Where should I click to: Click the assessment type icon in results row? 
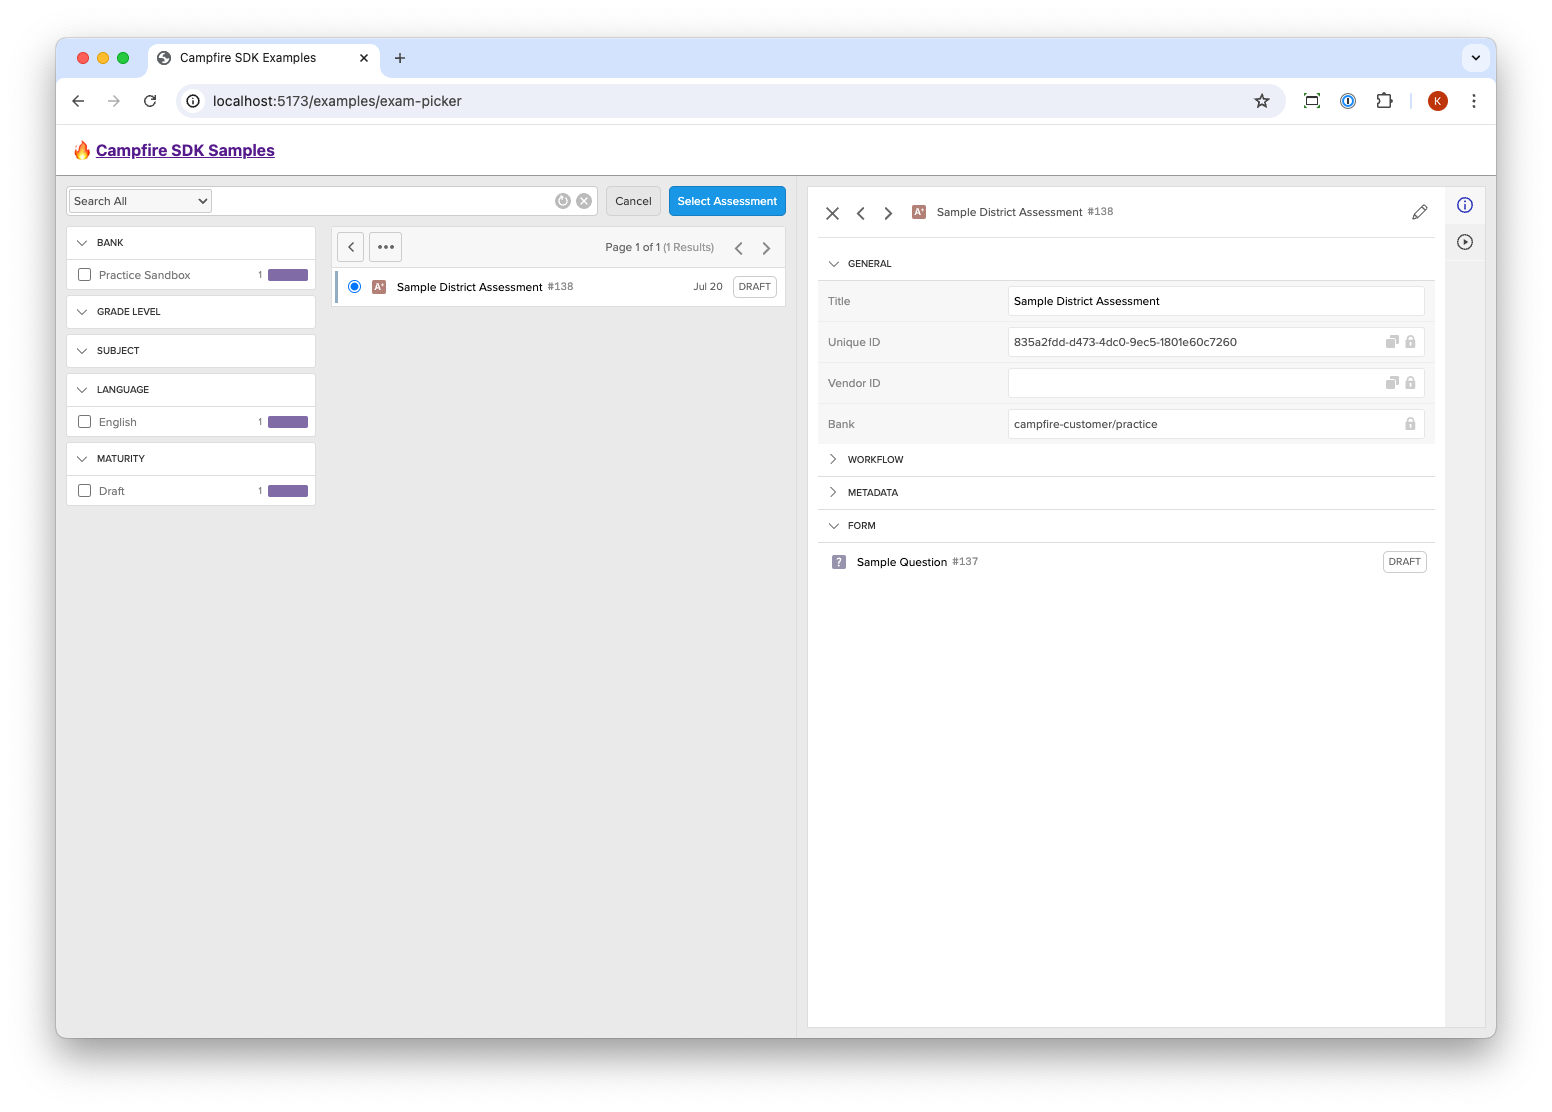pos(379,287)
